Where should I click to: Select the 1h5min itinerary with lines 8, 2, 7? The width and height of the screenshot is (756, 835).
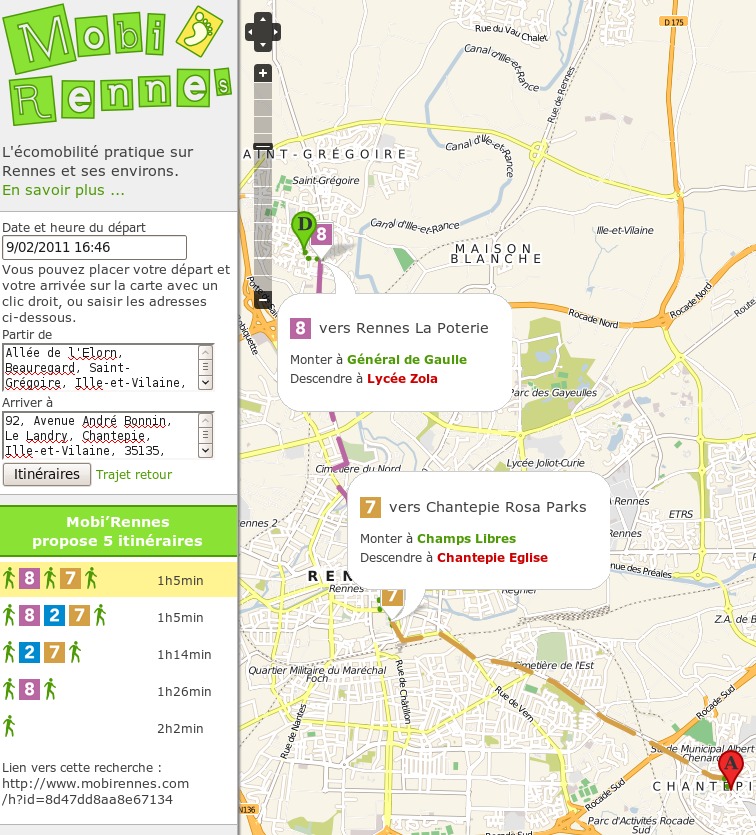click(118, 616)
